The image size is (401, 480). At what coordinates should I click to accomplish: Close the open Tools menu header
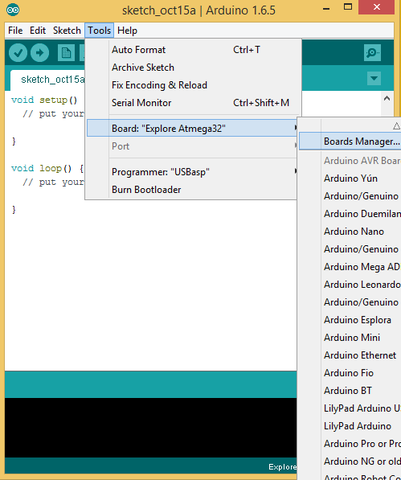[x=99, y=31]
